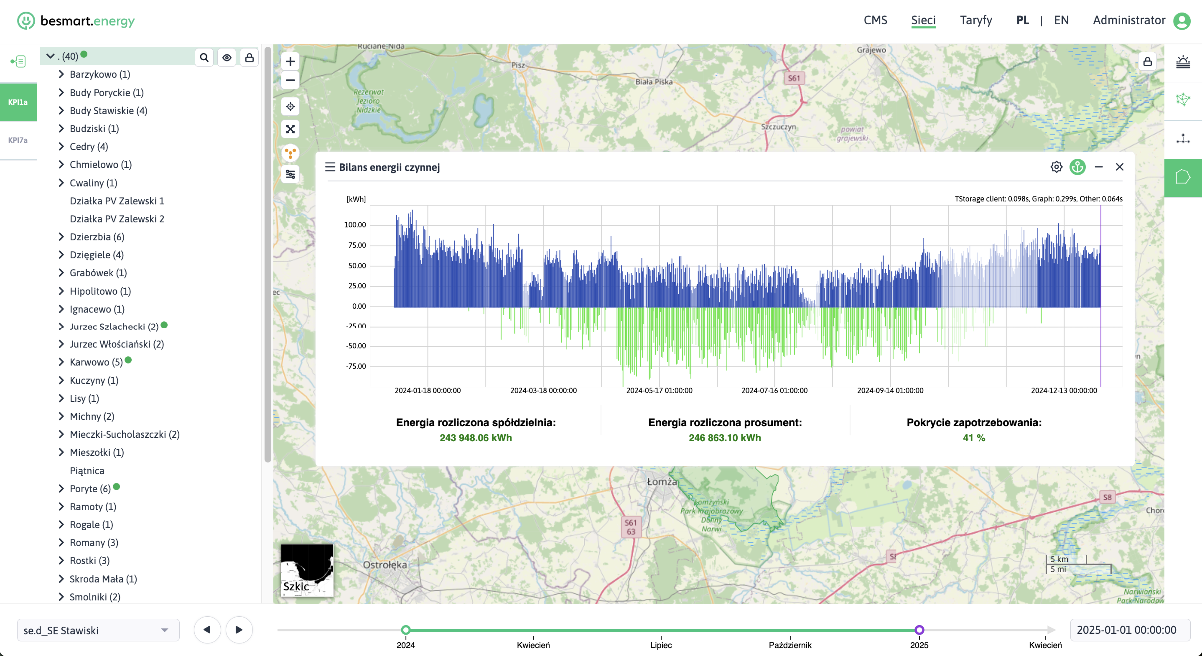1202x656 pixels.
Task: Click the orange network nodes icon
Action: click(291, 153)
